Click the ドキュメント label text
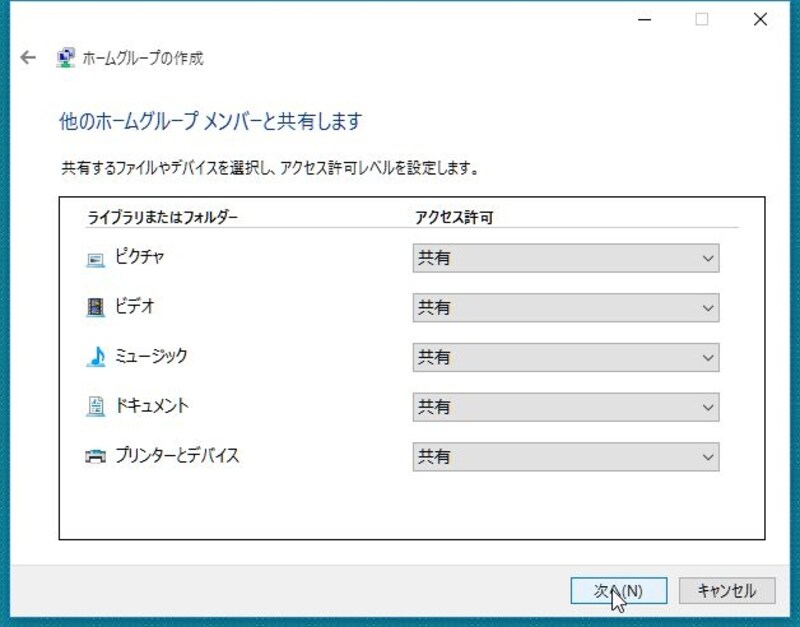 [152, 406]
